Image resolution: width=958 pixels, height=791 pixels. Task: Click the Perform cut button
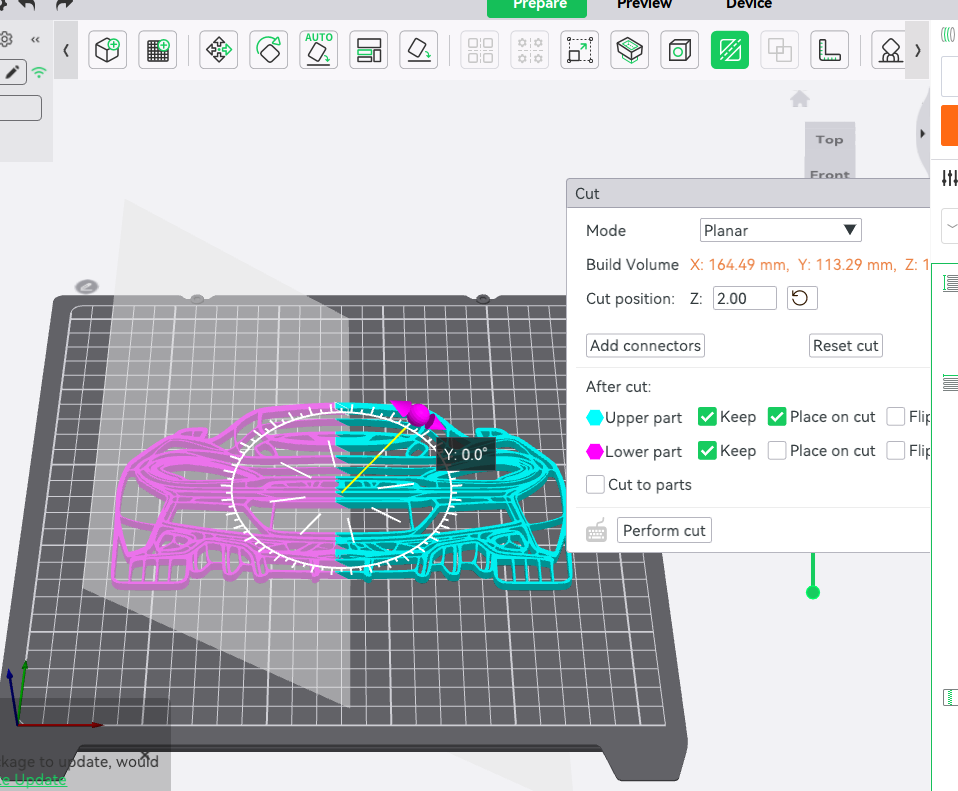tap(664, 530)
